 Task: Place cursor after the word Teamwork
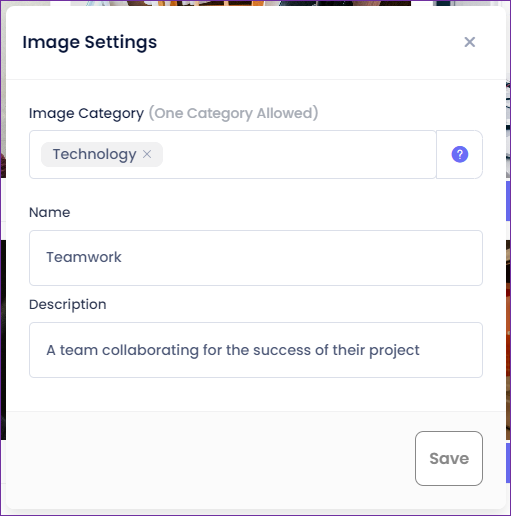click(123, 257)
